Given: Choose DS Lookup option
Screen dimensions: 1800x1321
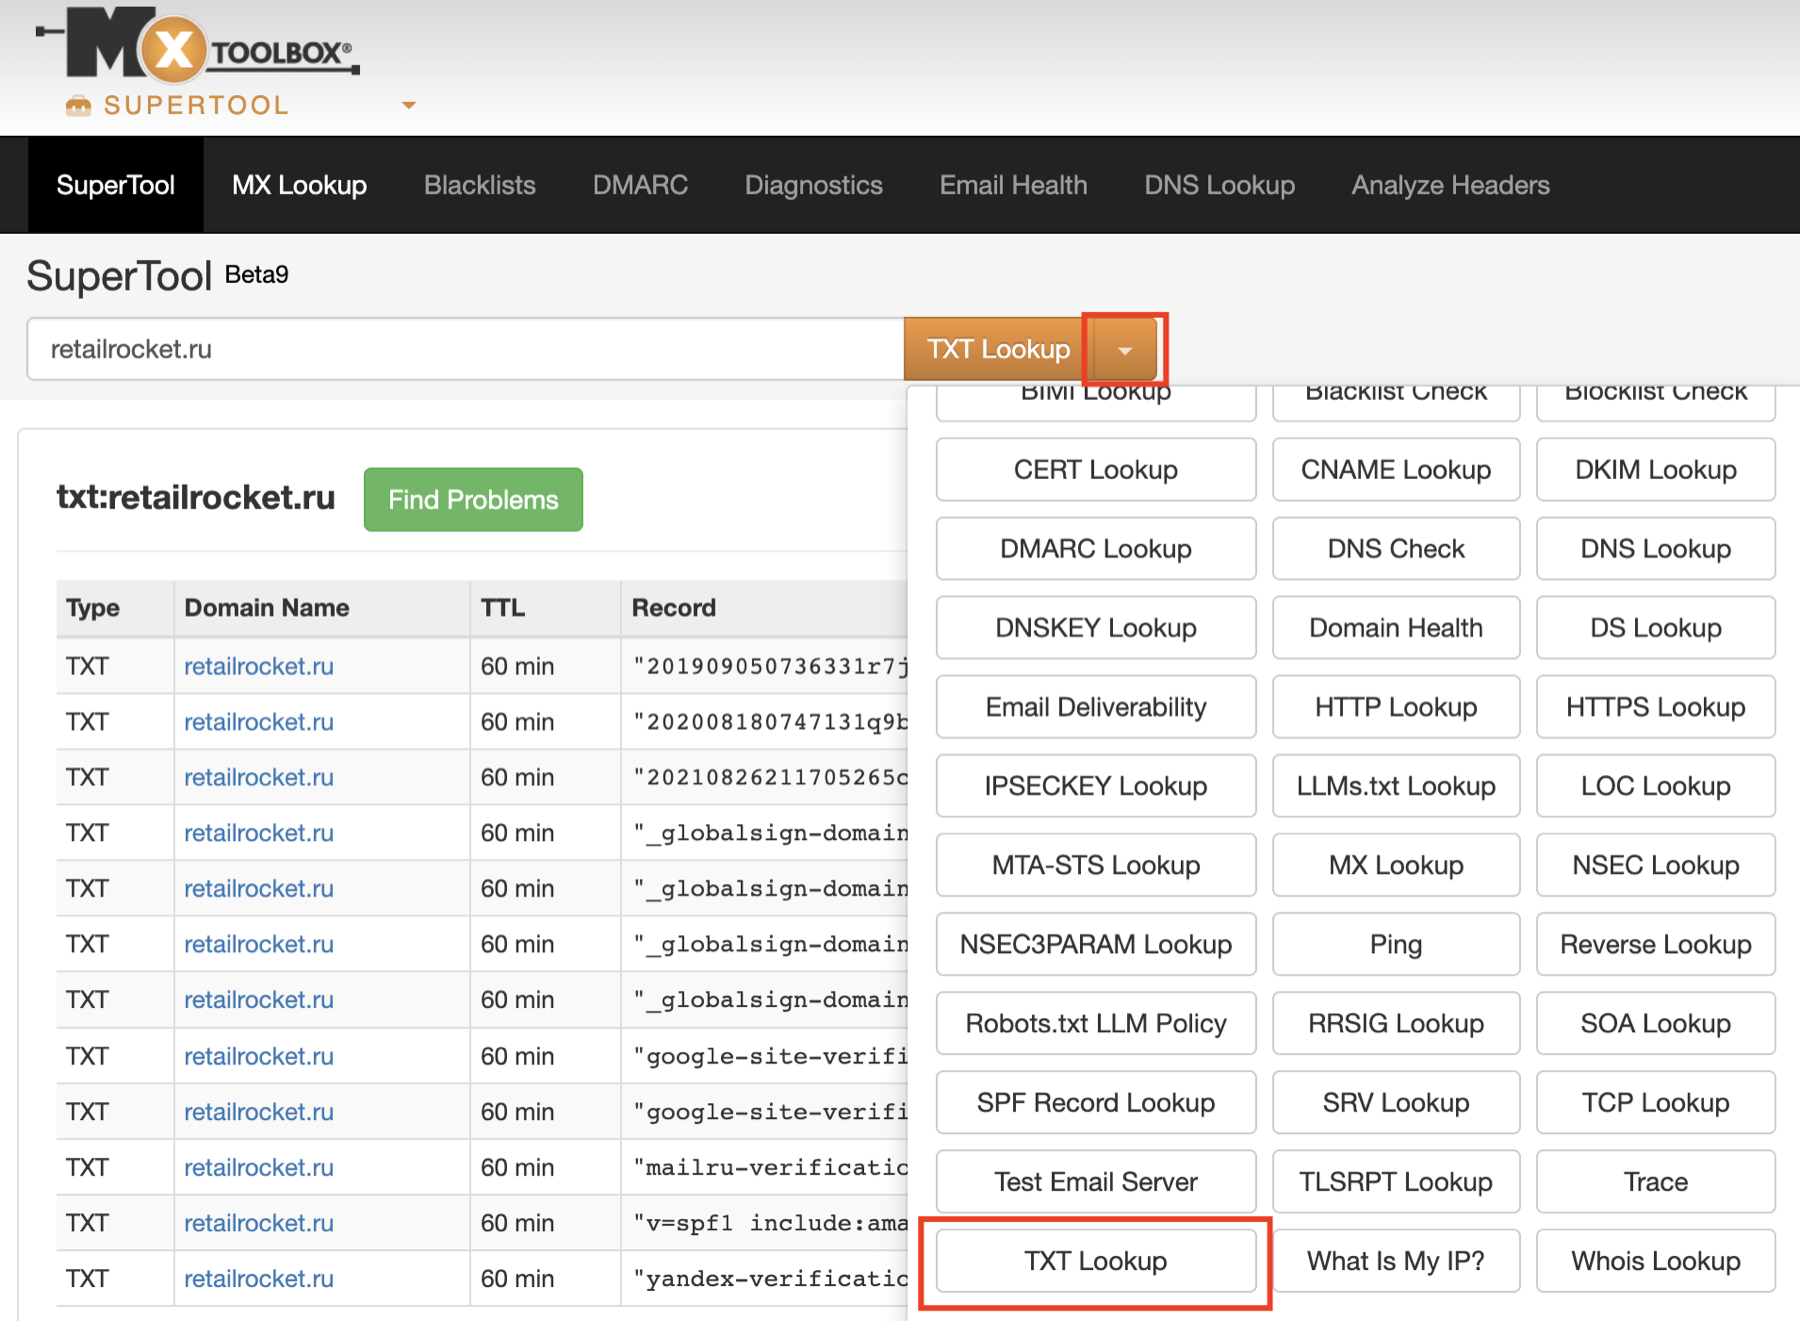Looking at the screenshot, I should 1656,628.
